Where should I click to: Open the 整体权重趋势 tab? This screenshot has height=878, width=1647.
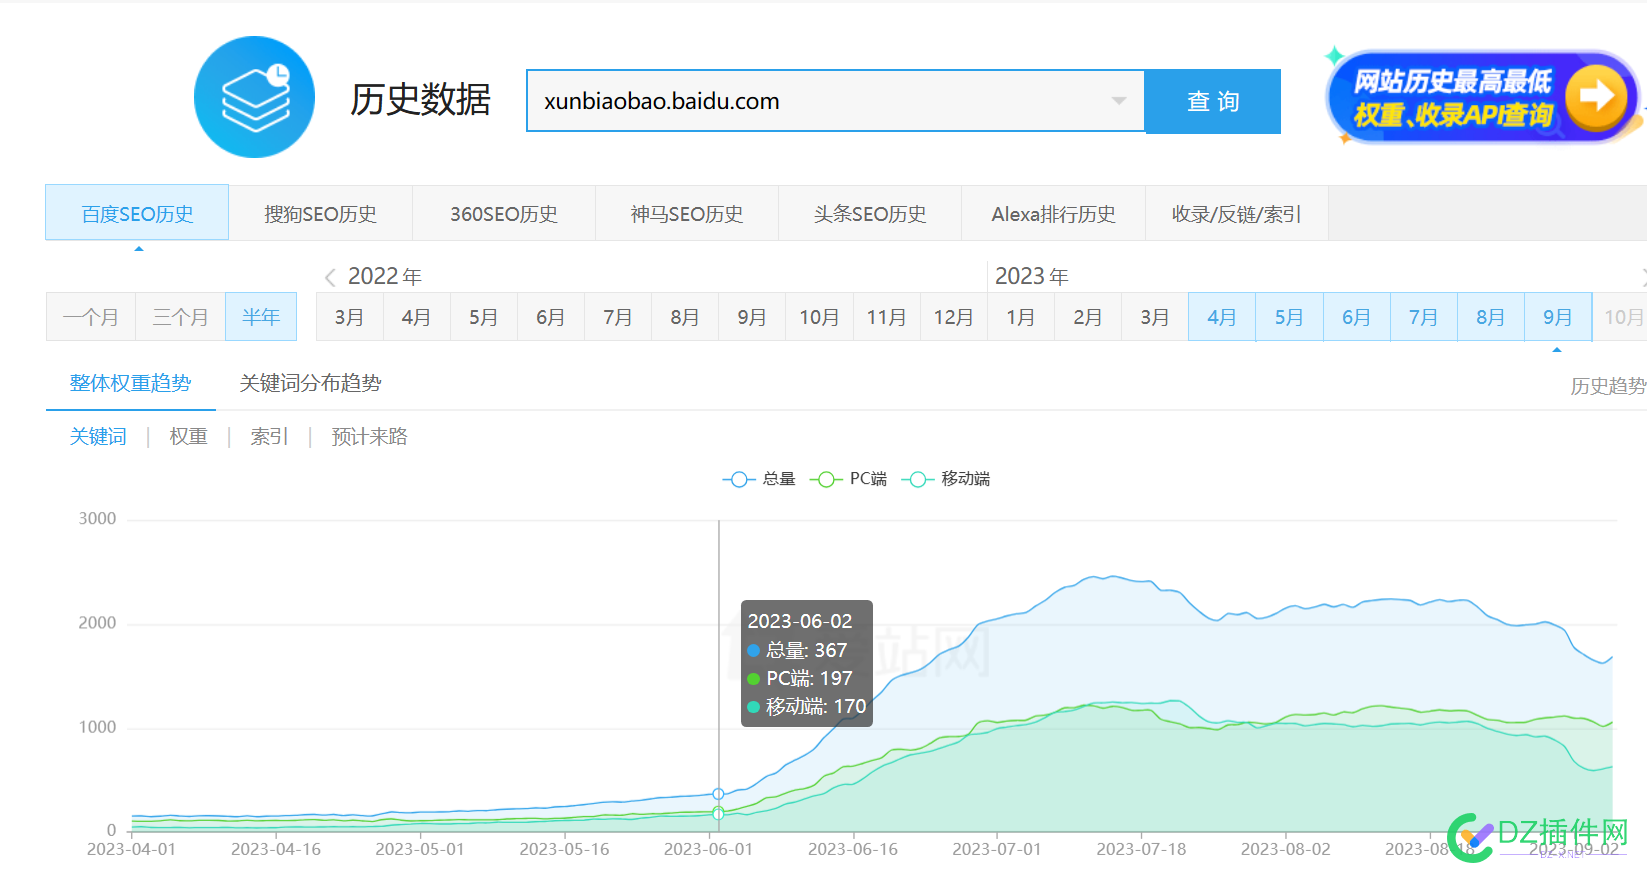coord(130,383)
